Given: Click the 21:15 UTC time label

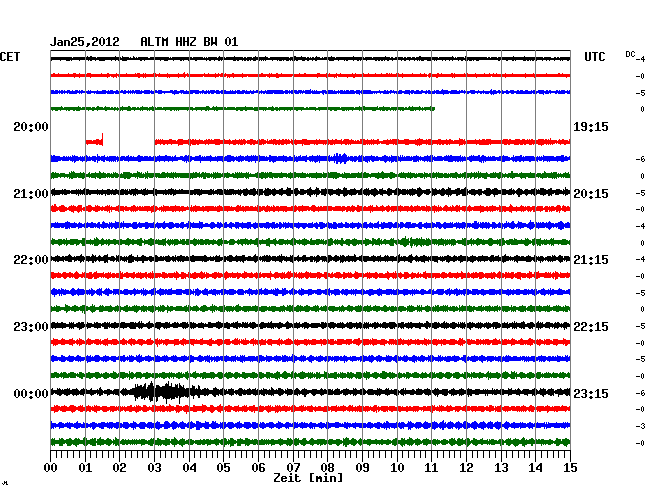Looking at the screenshot, I should 591,260.
